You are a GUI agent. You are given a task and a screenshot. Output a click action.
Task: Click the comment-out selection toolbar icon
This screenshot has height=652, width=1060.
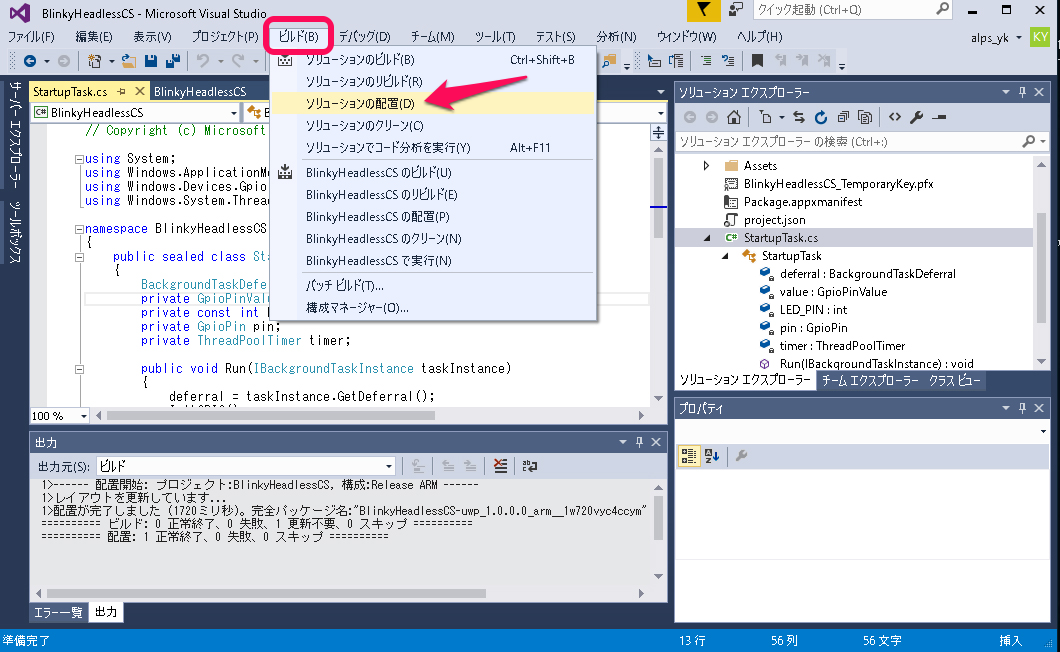(x=706, y=62)
